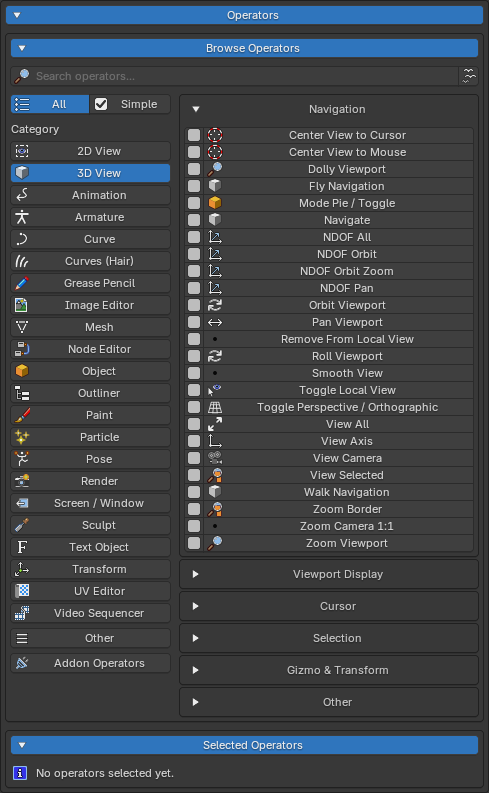
Task: Check the Fly Navigation box
Action: click(x=194, y=186)
